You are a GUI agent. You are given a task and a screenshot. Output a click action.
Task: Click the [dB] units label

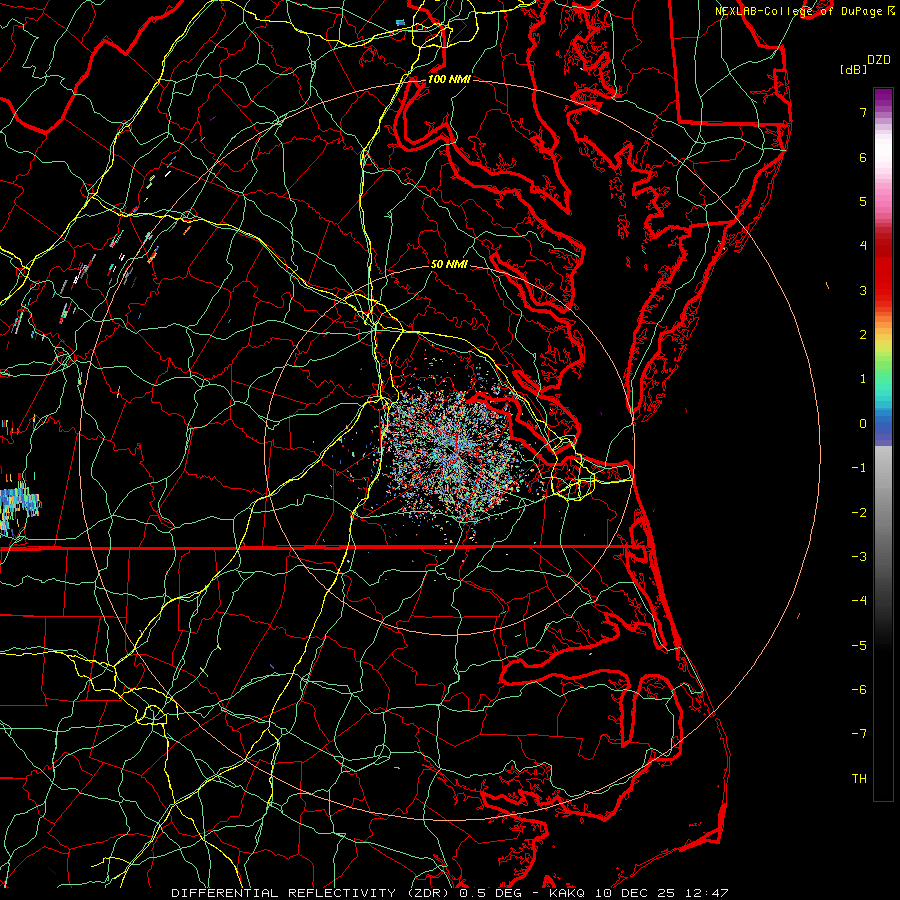853,69
